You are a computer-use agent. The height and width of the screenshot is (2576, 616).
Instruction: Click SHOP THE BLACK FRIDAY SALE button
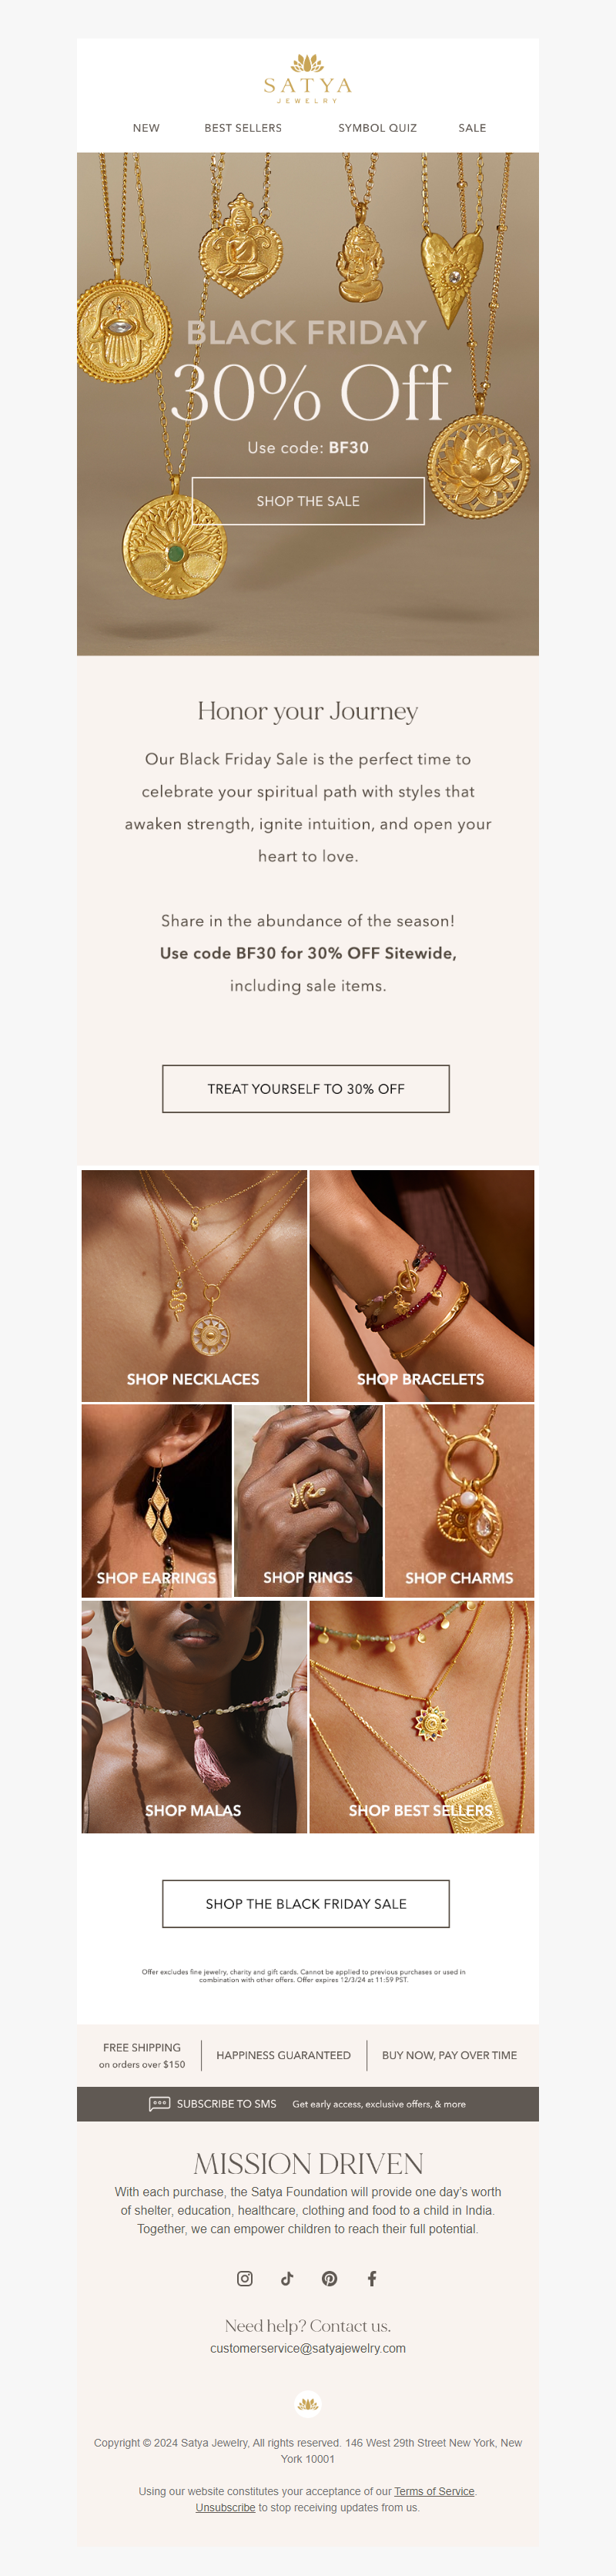click(x=306, y=1904)
